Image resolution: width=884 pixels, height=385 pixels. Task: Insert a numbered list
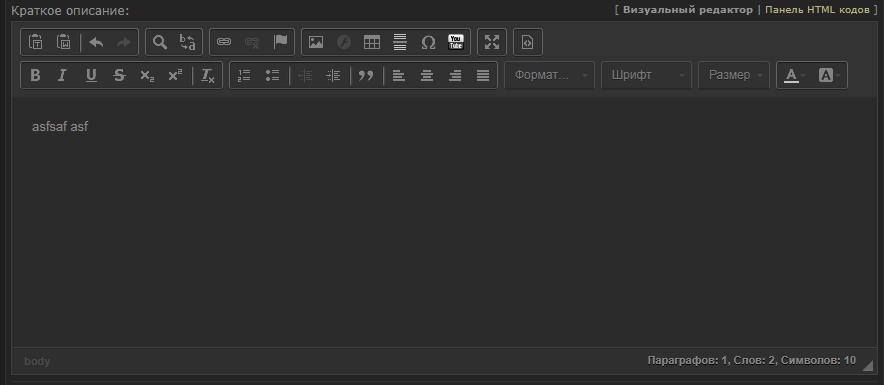(244, 75)
